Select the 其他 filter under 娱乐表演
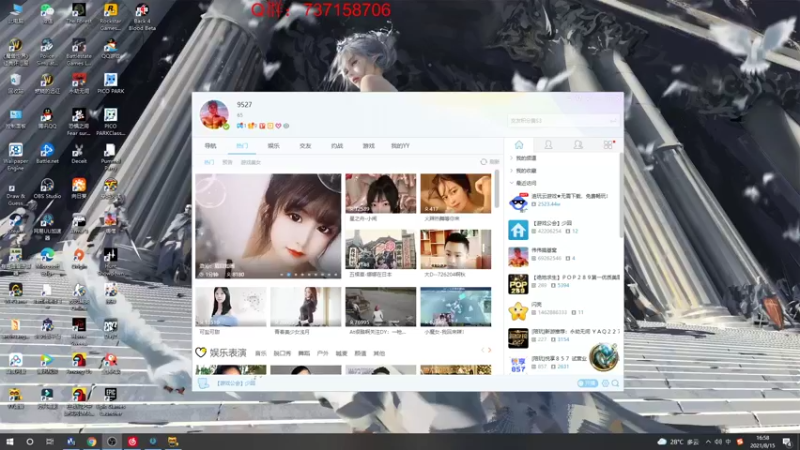This screenshot has width=800, height=450. pyautogui.click(x=379, y=353)
